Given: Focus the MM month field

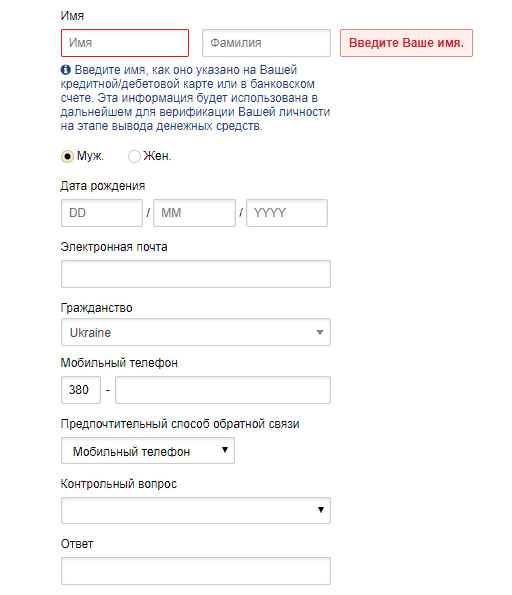Looking at the screenshot, I should [194, 213].
